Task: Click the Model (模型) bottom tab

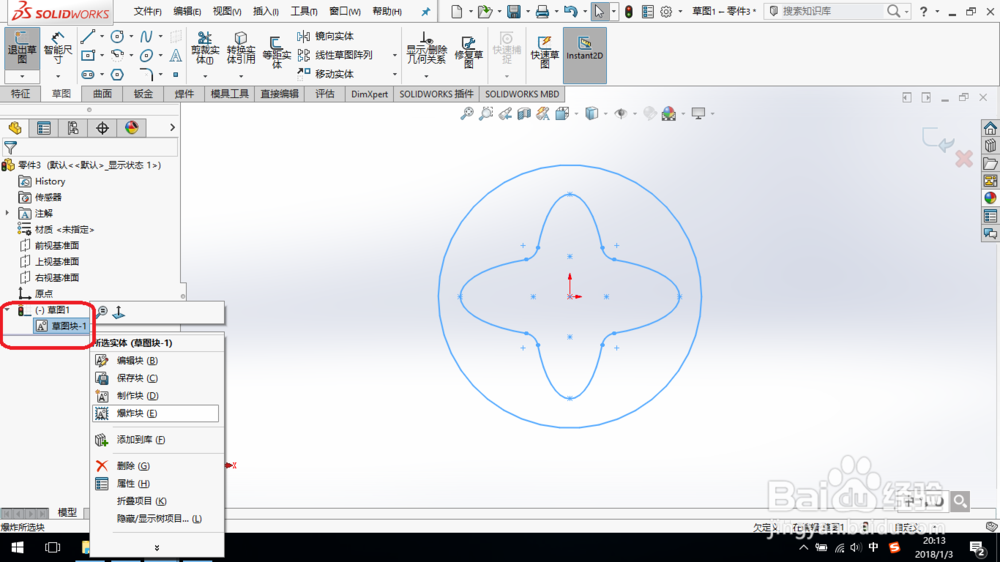Action: (67, 512)
